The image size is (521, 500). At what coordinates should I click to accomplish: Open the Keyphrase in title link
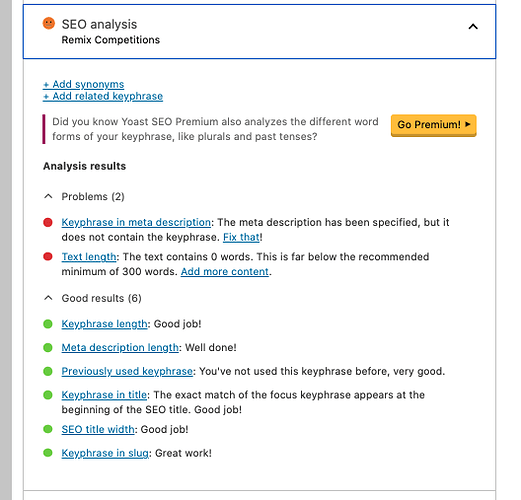coord(104,395)
